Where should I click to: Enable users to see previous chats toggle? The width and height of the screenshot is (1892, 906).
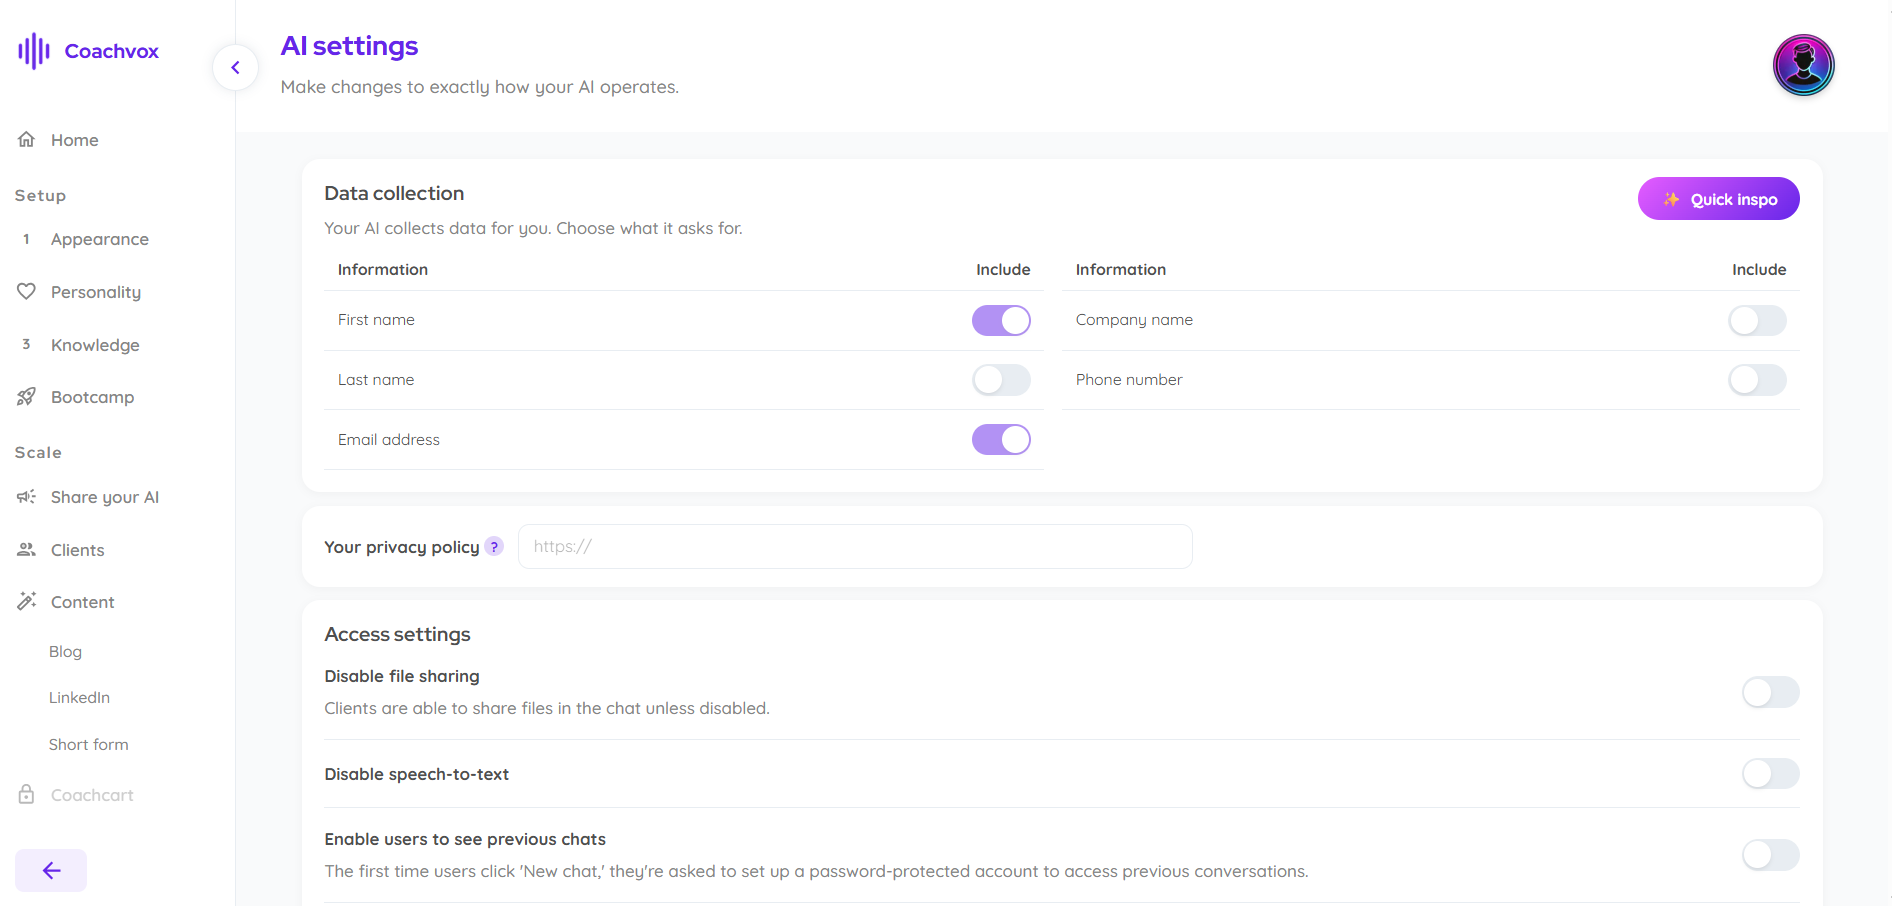1770,855
